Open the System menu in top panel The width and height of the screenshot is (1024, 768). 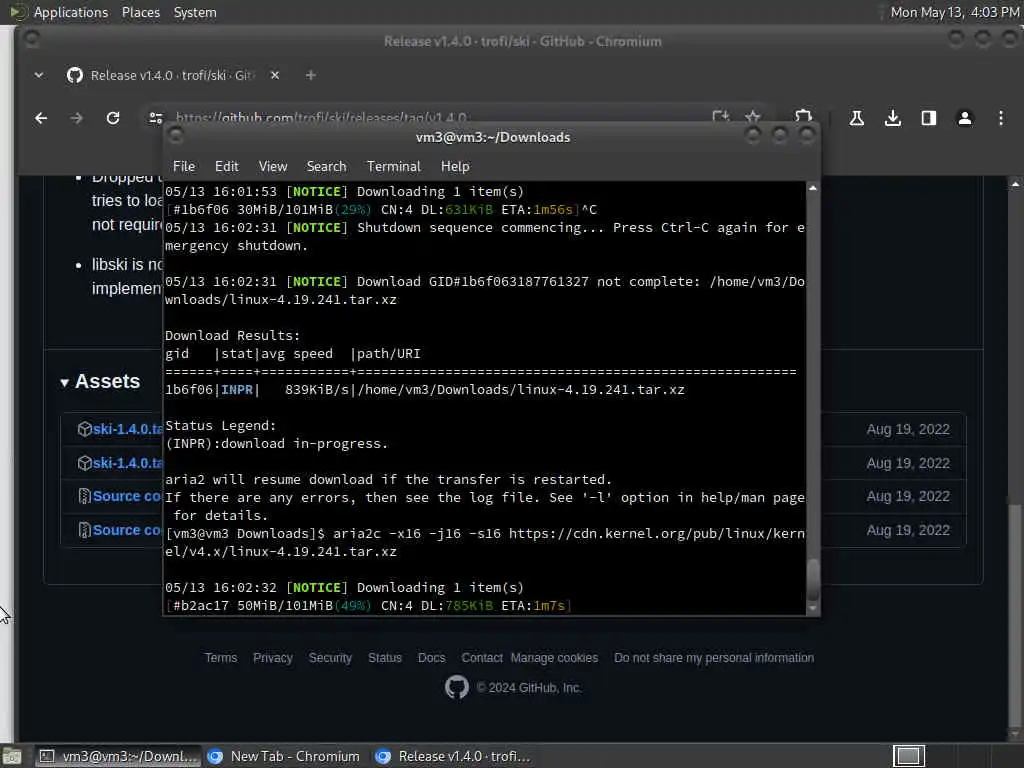[195, 12]
